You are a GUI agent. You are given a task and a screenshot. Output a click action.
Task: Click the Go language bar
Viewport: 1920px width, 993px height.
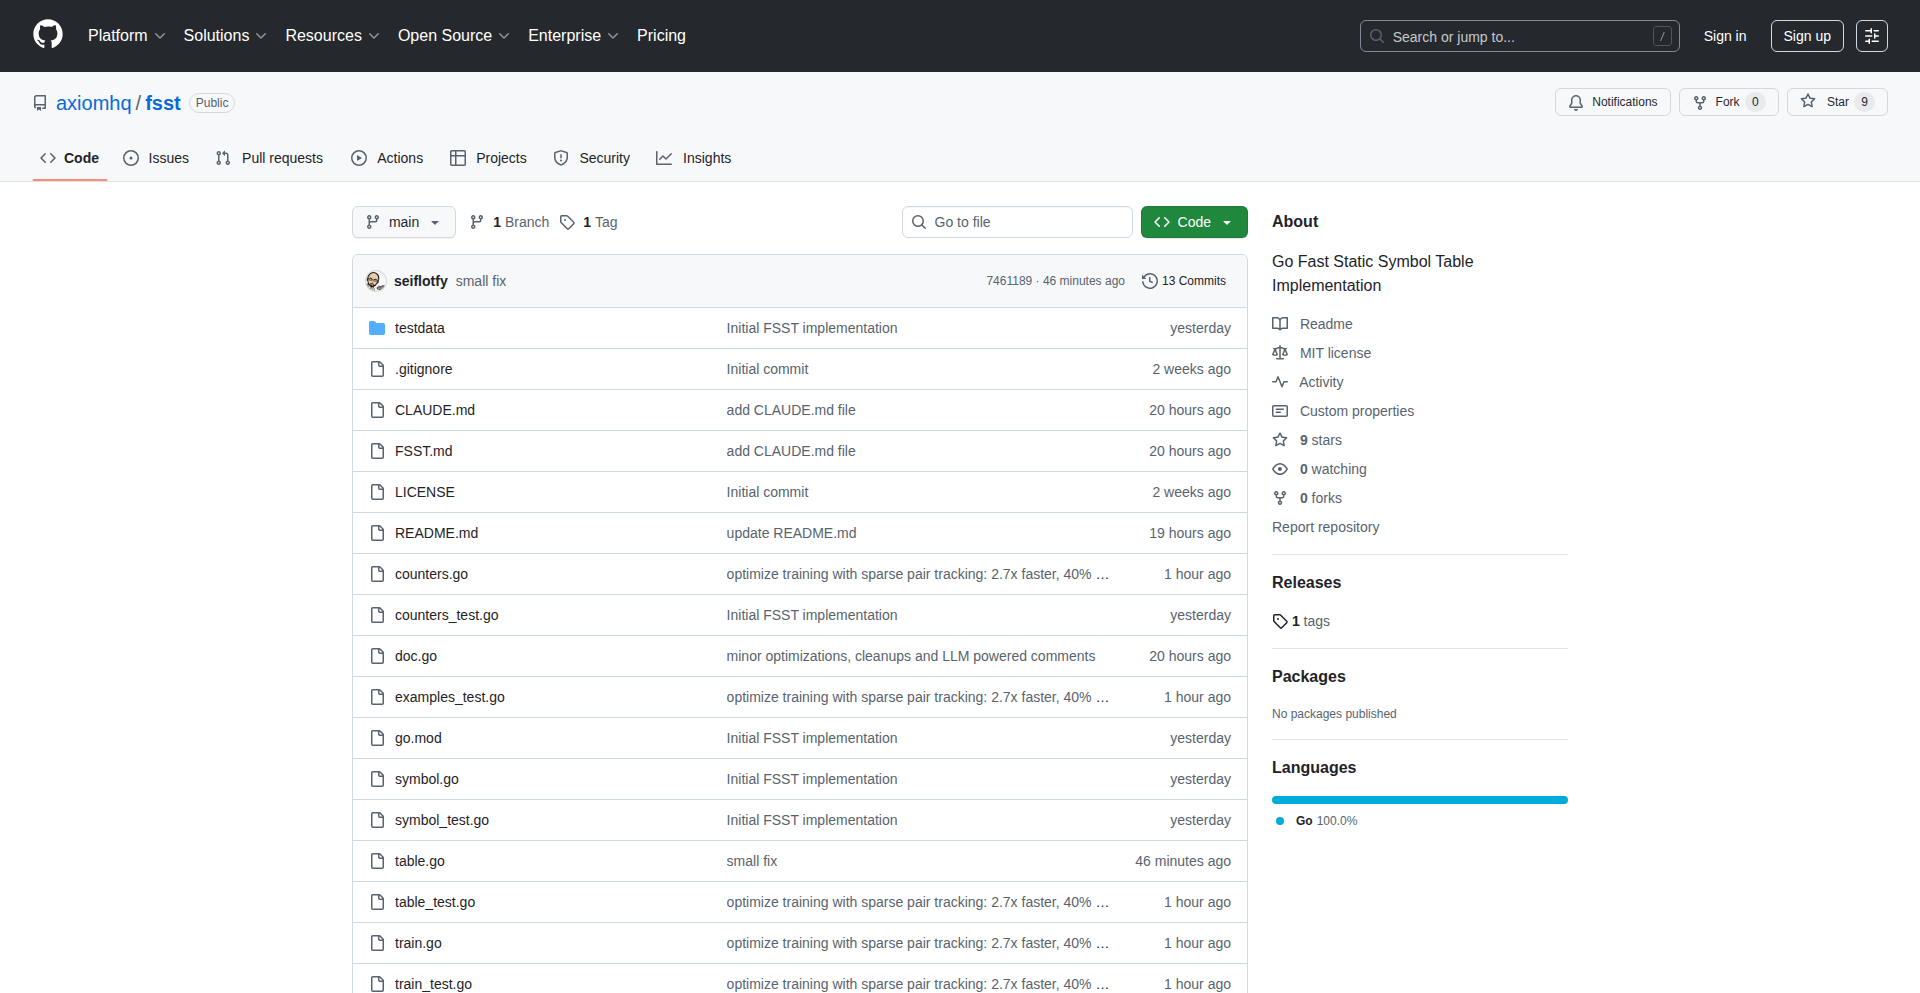1419,800
